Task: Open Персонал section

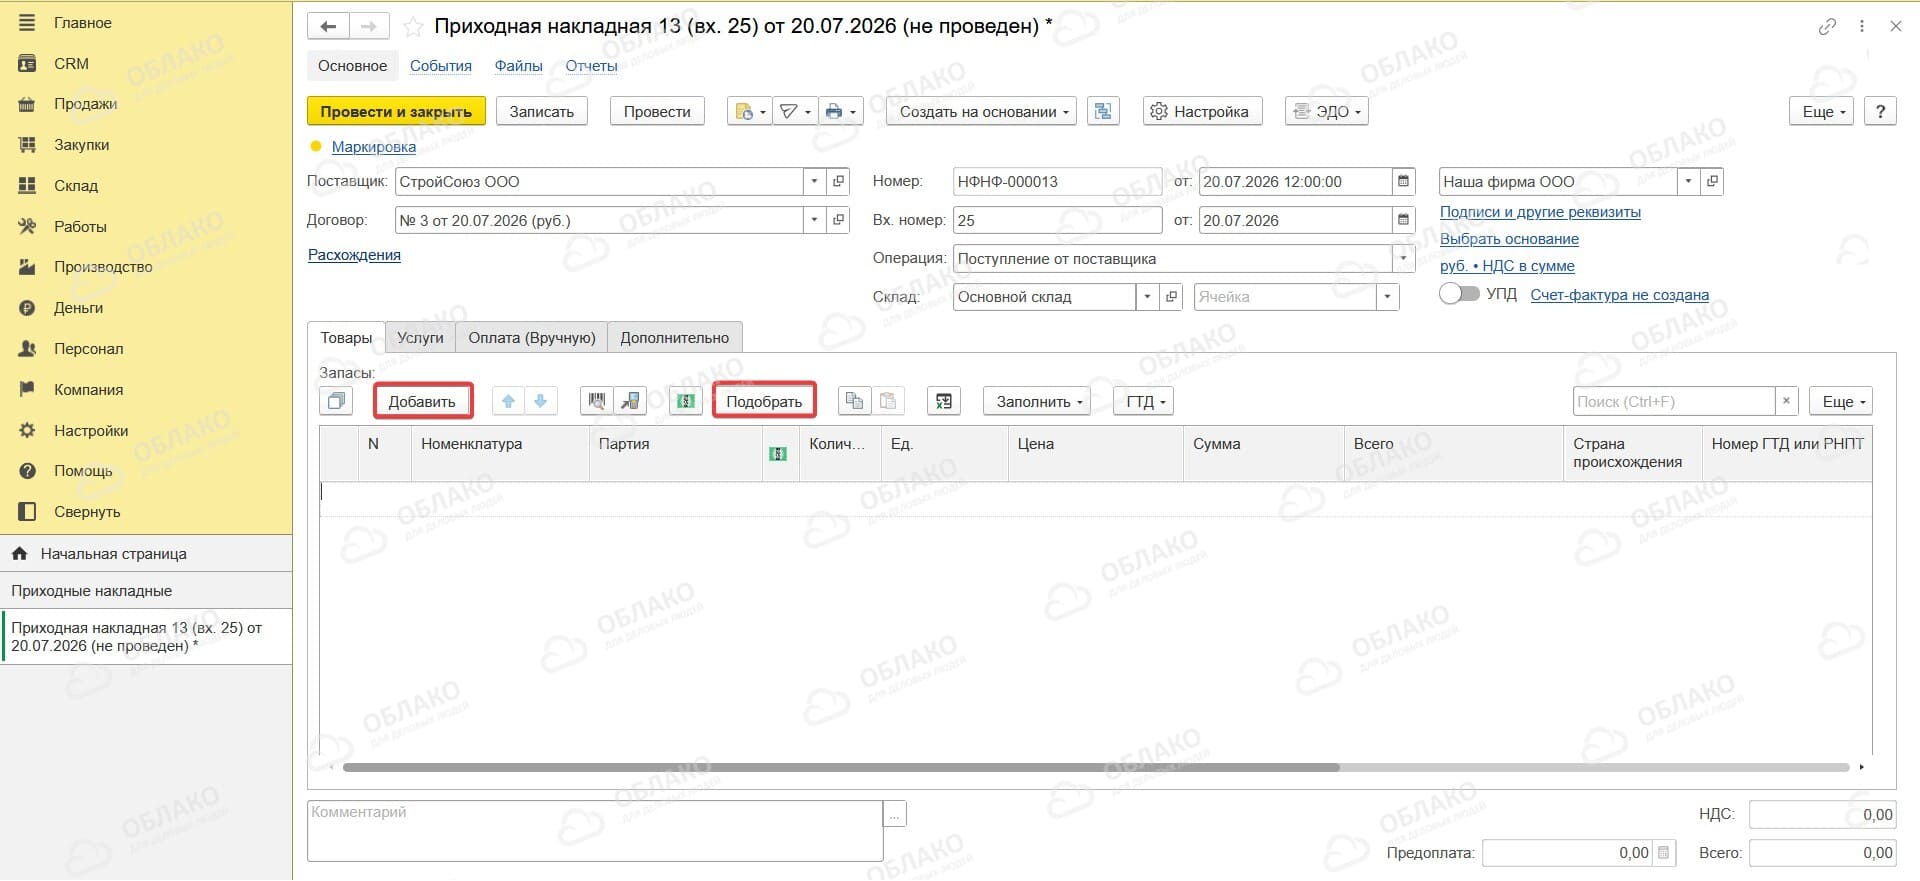Action: [88, 349]
